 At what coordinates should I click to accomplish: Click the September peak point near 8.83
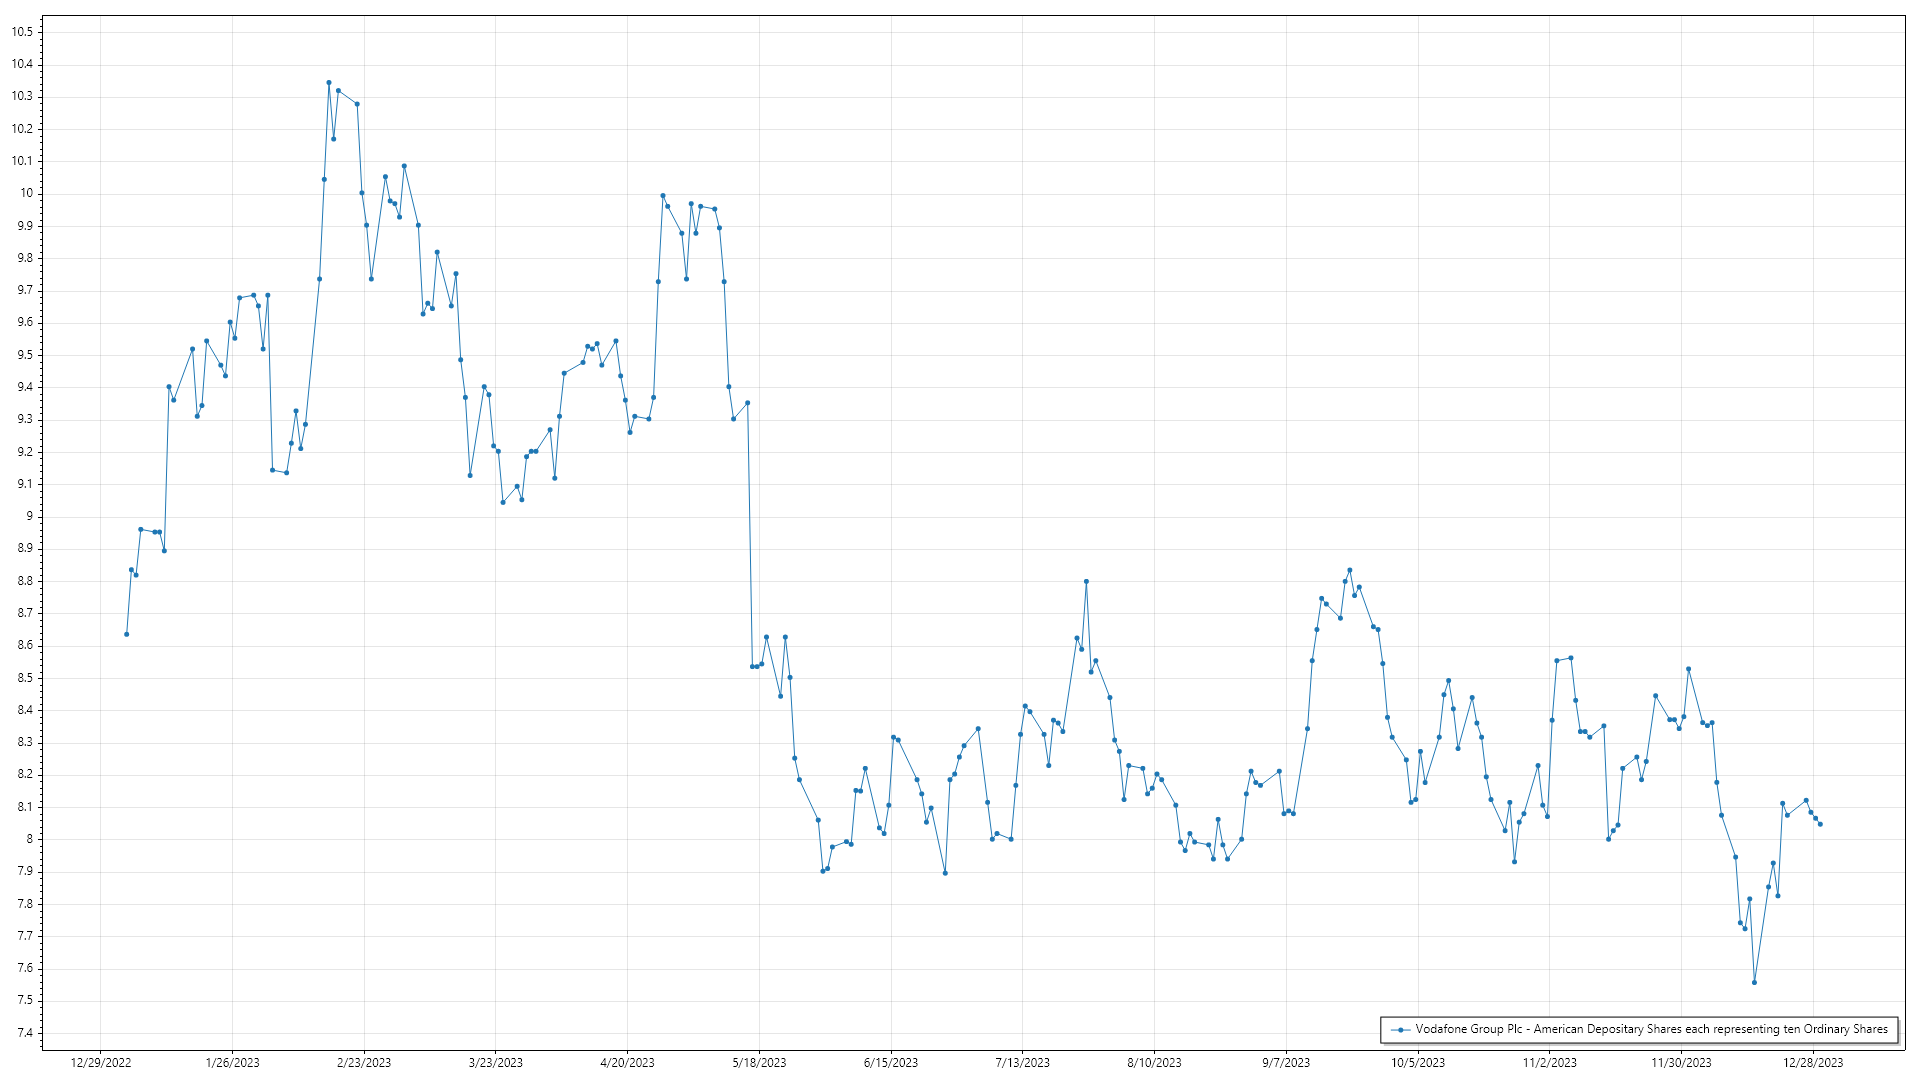pyautogui.click(x=1350, y=570)
